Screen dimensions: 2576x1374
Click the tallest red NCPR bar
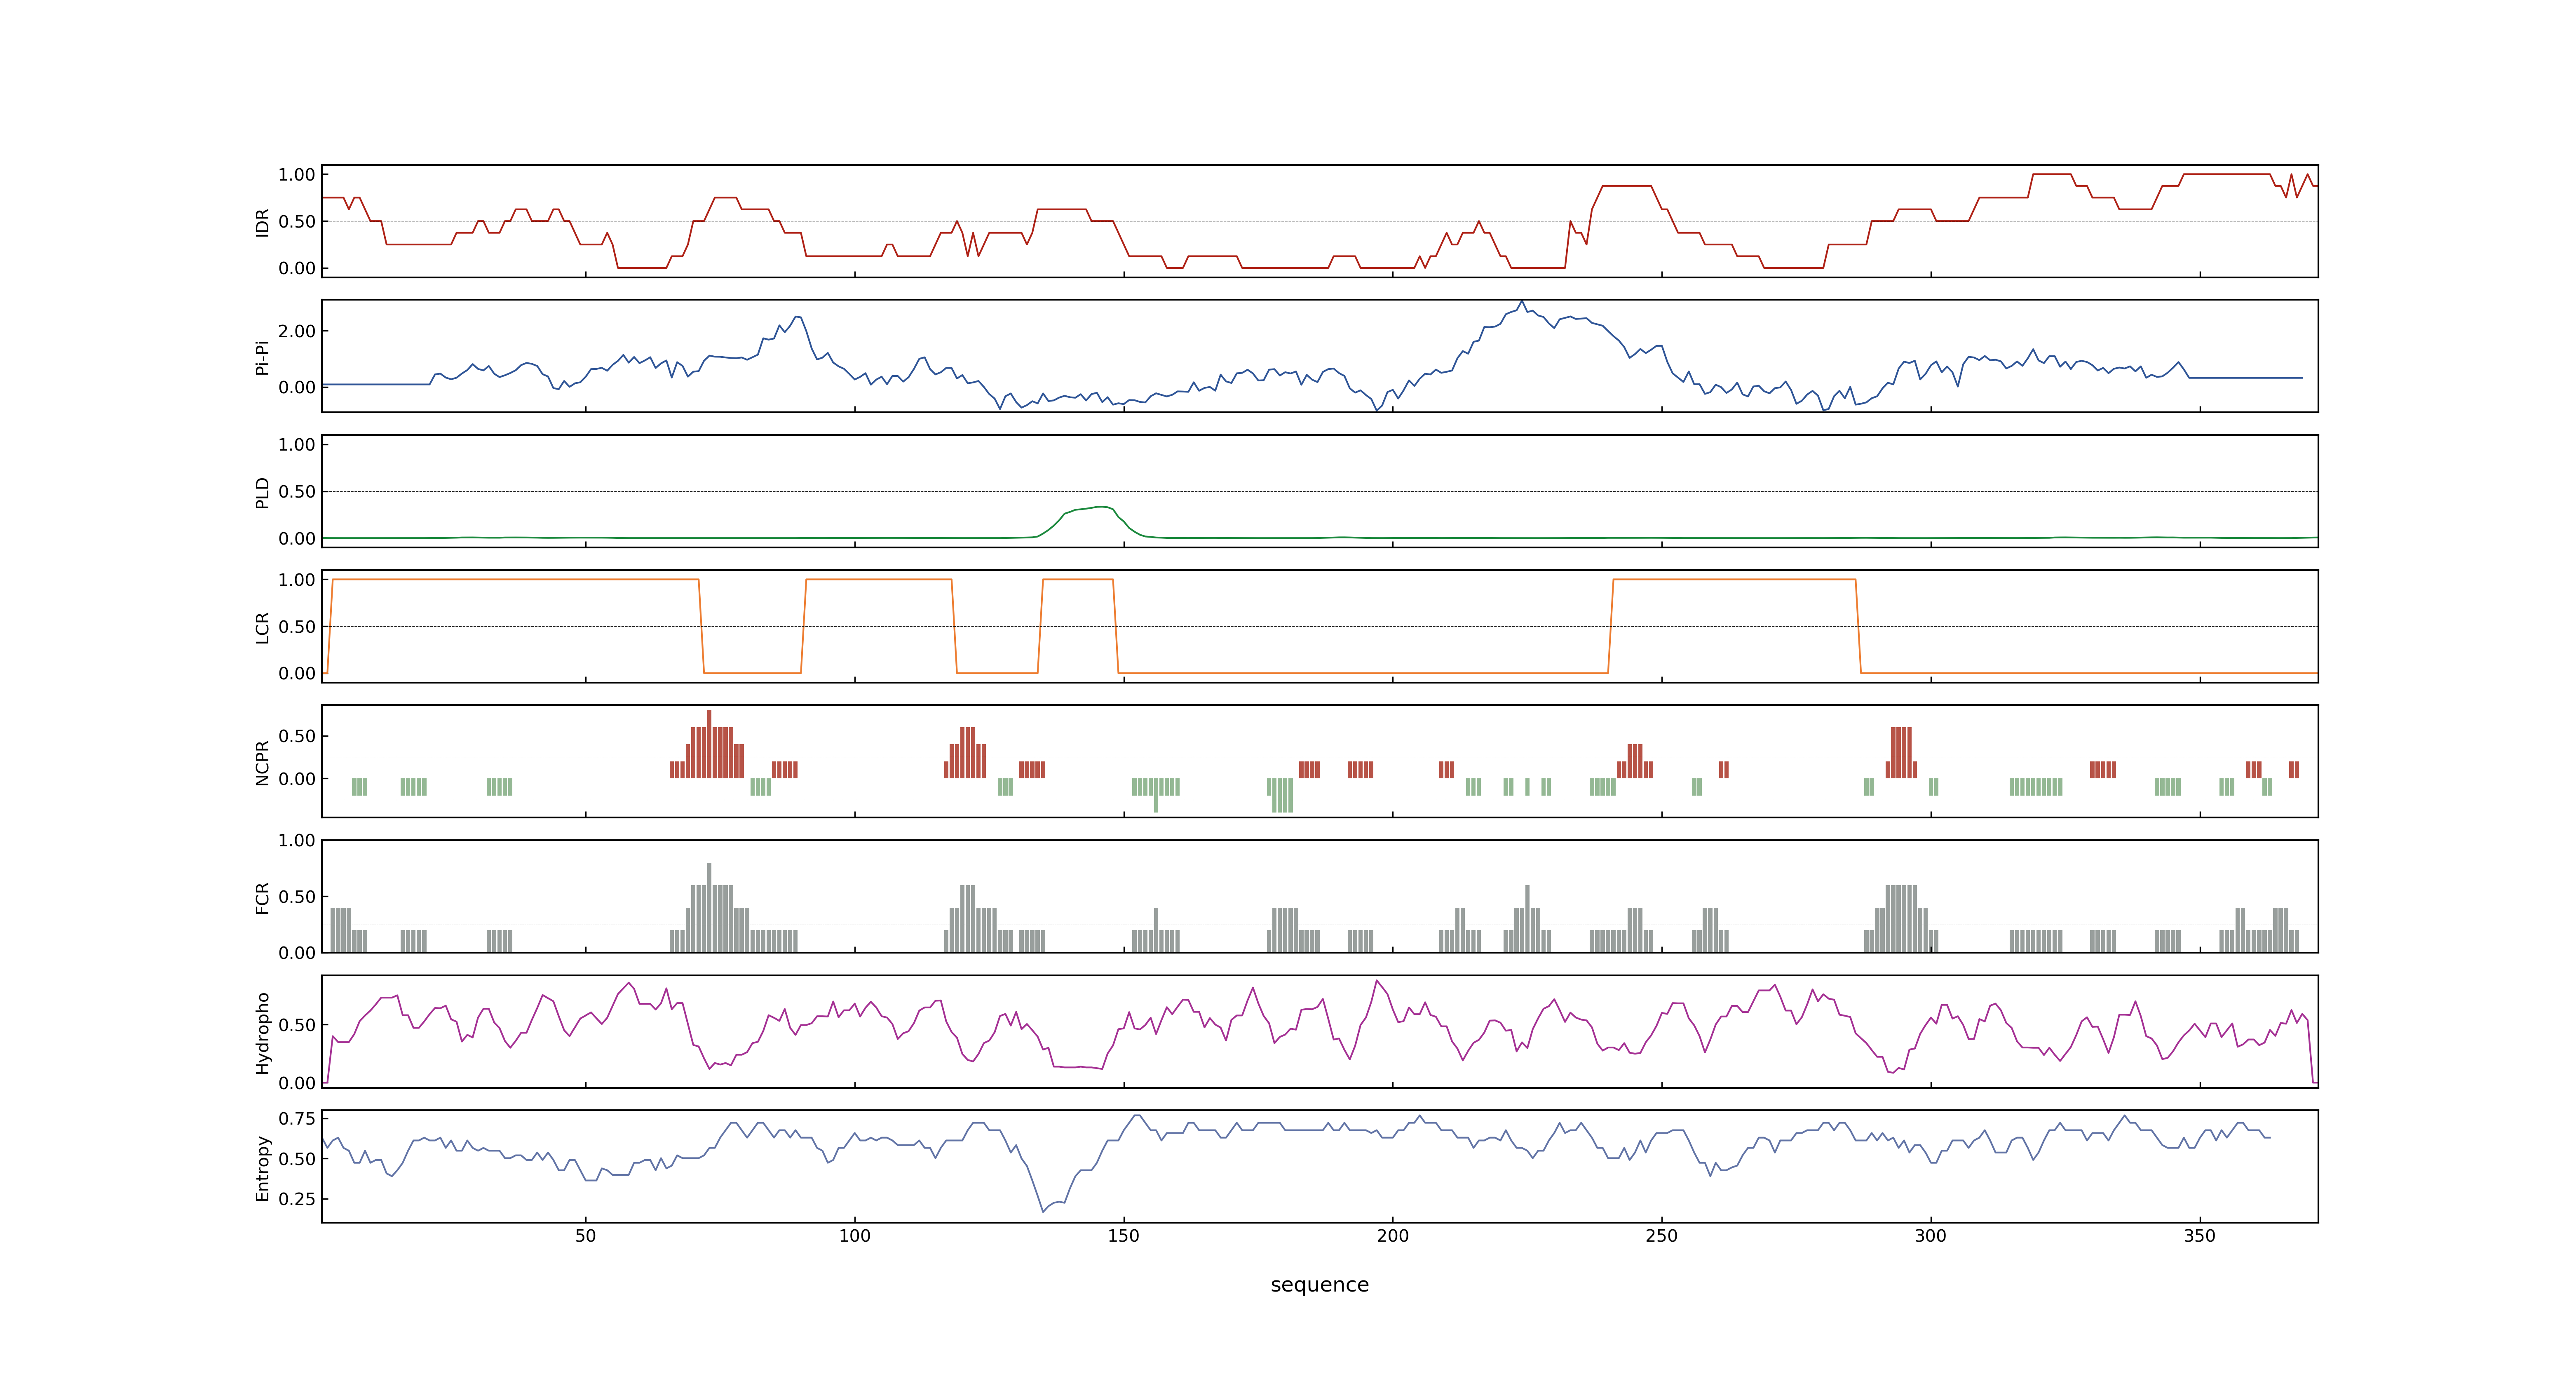709,744
